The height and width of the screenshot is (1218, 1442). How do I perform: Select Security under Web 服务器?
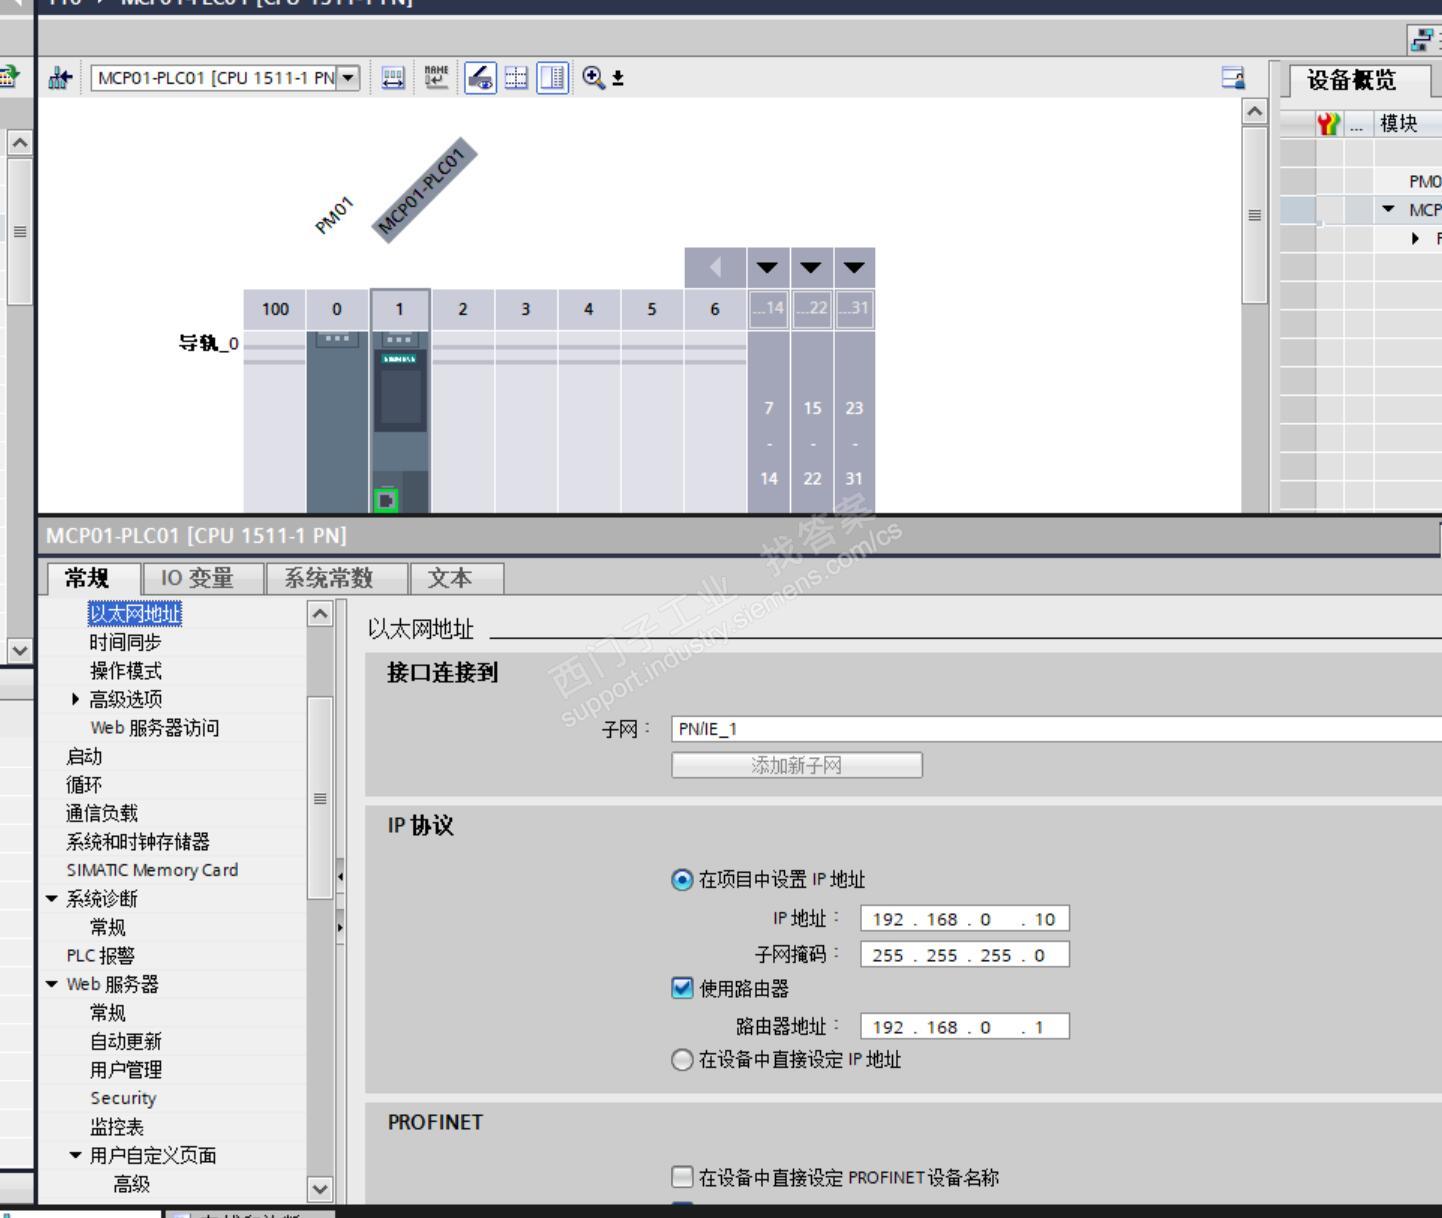123,1098
